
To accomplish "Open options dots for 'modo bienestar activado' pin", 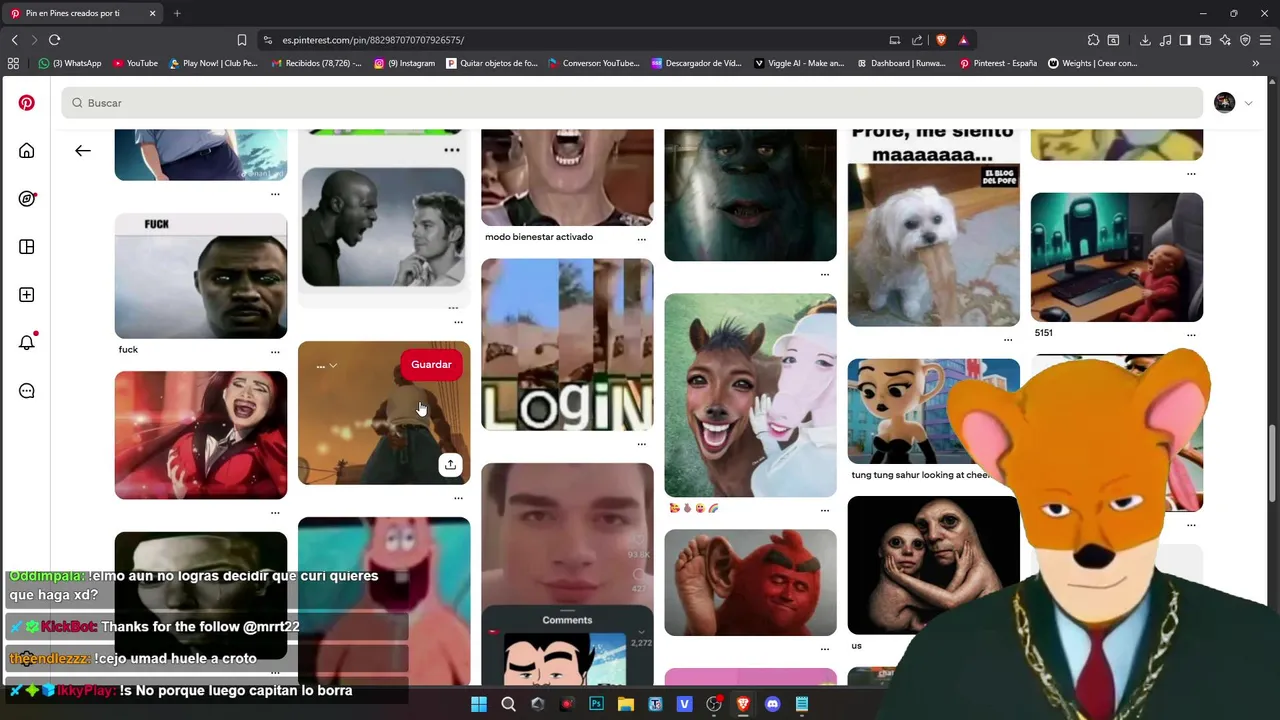I will click(x=642, y=239).
